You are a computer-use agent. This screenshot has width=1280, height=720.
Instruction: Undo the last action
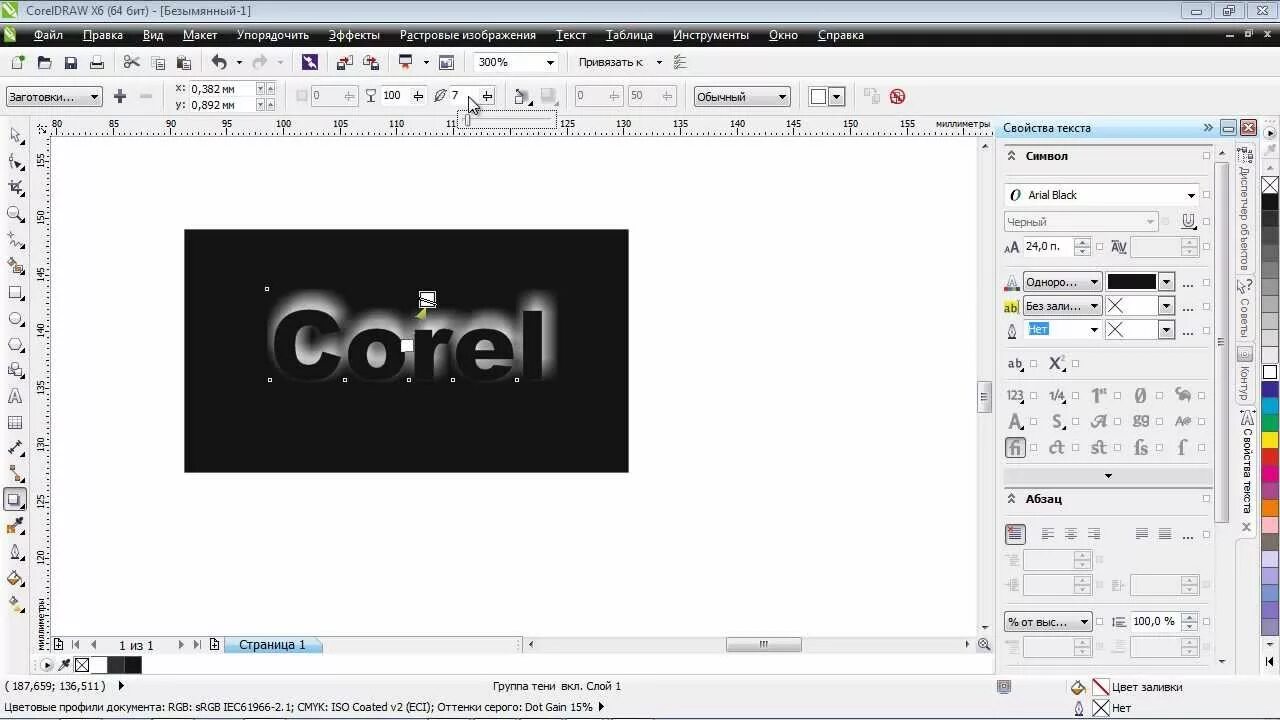219,62
